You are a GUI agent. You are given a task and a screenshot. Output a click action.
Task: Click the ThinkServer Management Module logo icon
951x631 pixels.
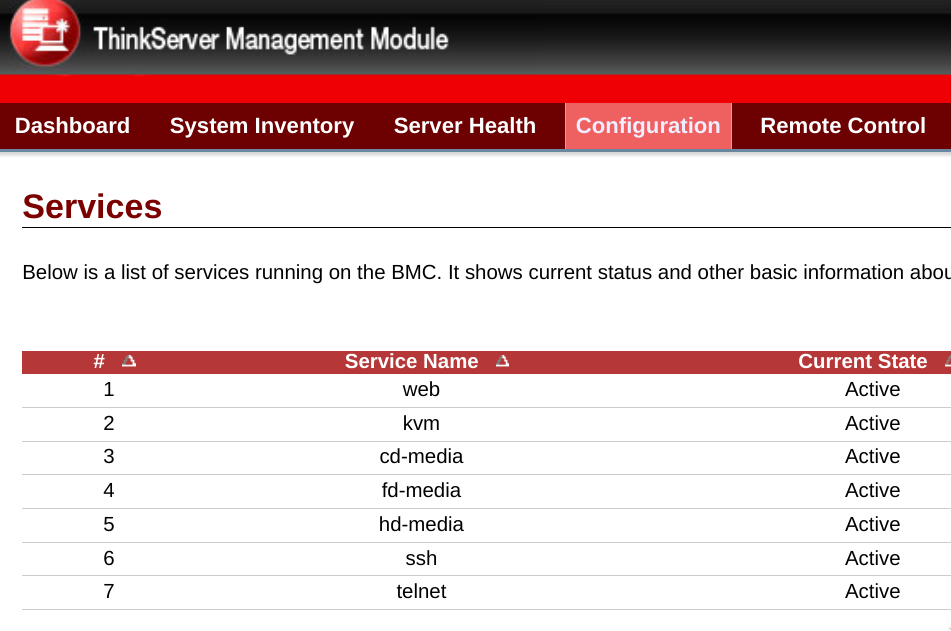click(46, 33)
